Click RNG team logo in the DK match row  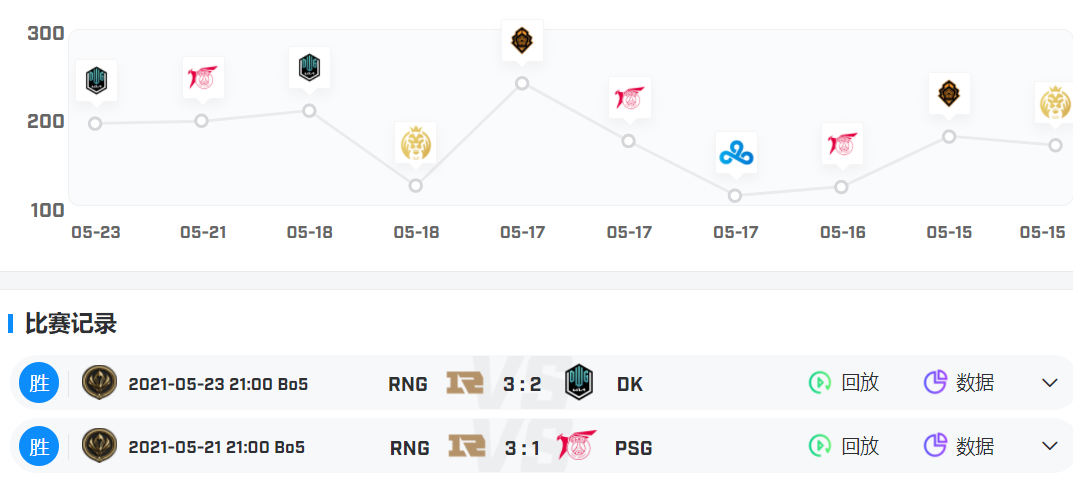pos(465,383)
